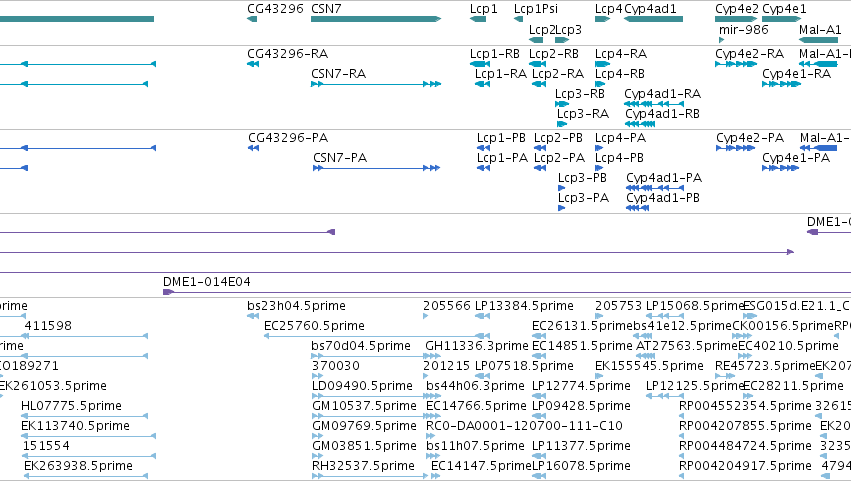The width and height of the screenshot is (851, 481).
Task: Click the Lcp4 gene label
Action: [x=608, y=9]
